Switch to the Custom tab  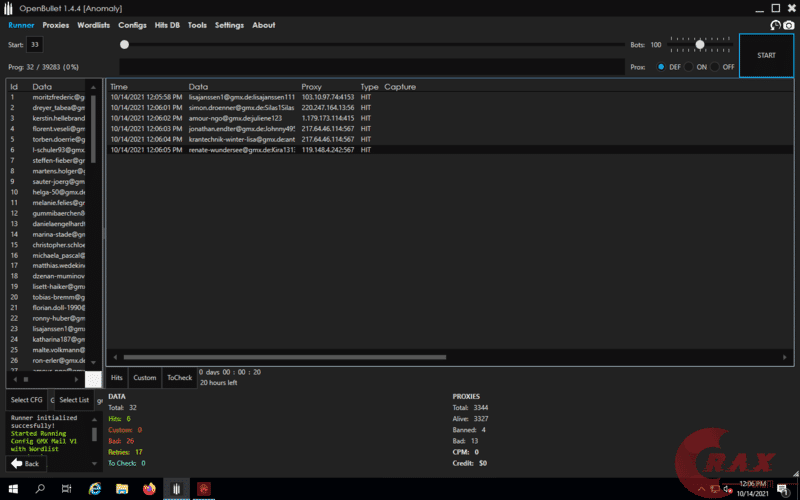point(145,378)
